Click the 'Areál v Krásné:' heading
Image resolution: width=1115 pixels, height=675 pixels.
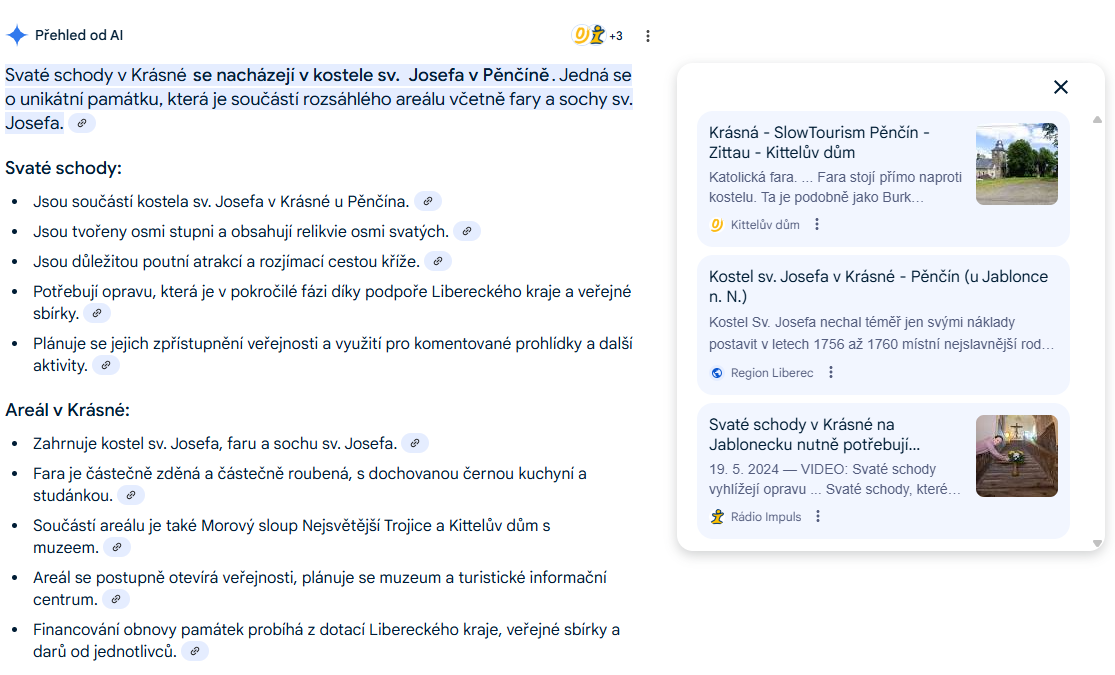point(68,410)
